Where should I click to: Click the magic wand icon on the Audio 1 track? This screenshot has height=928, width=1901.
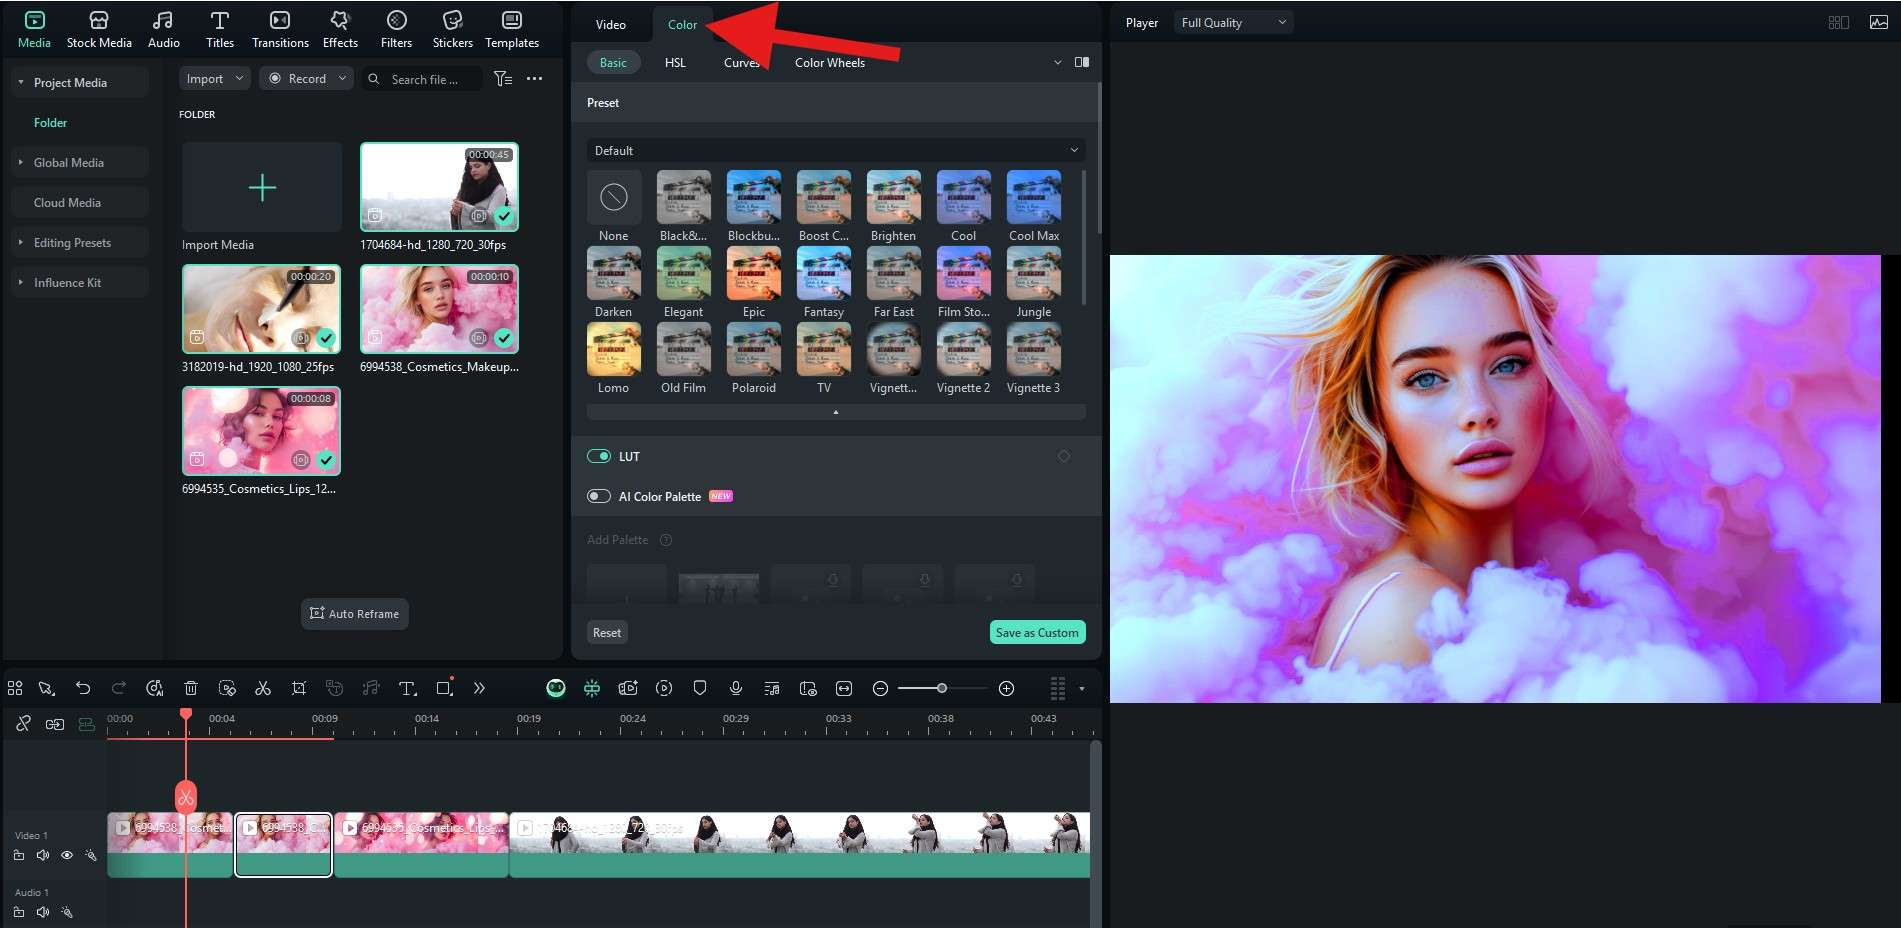tap(67, 912)
